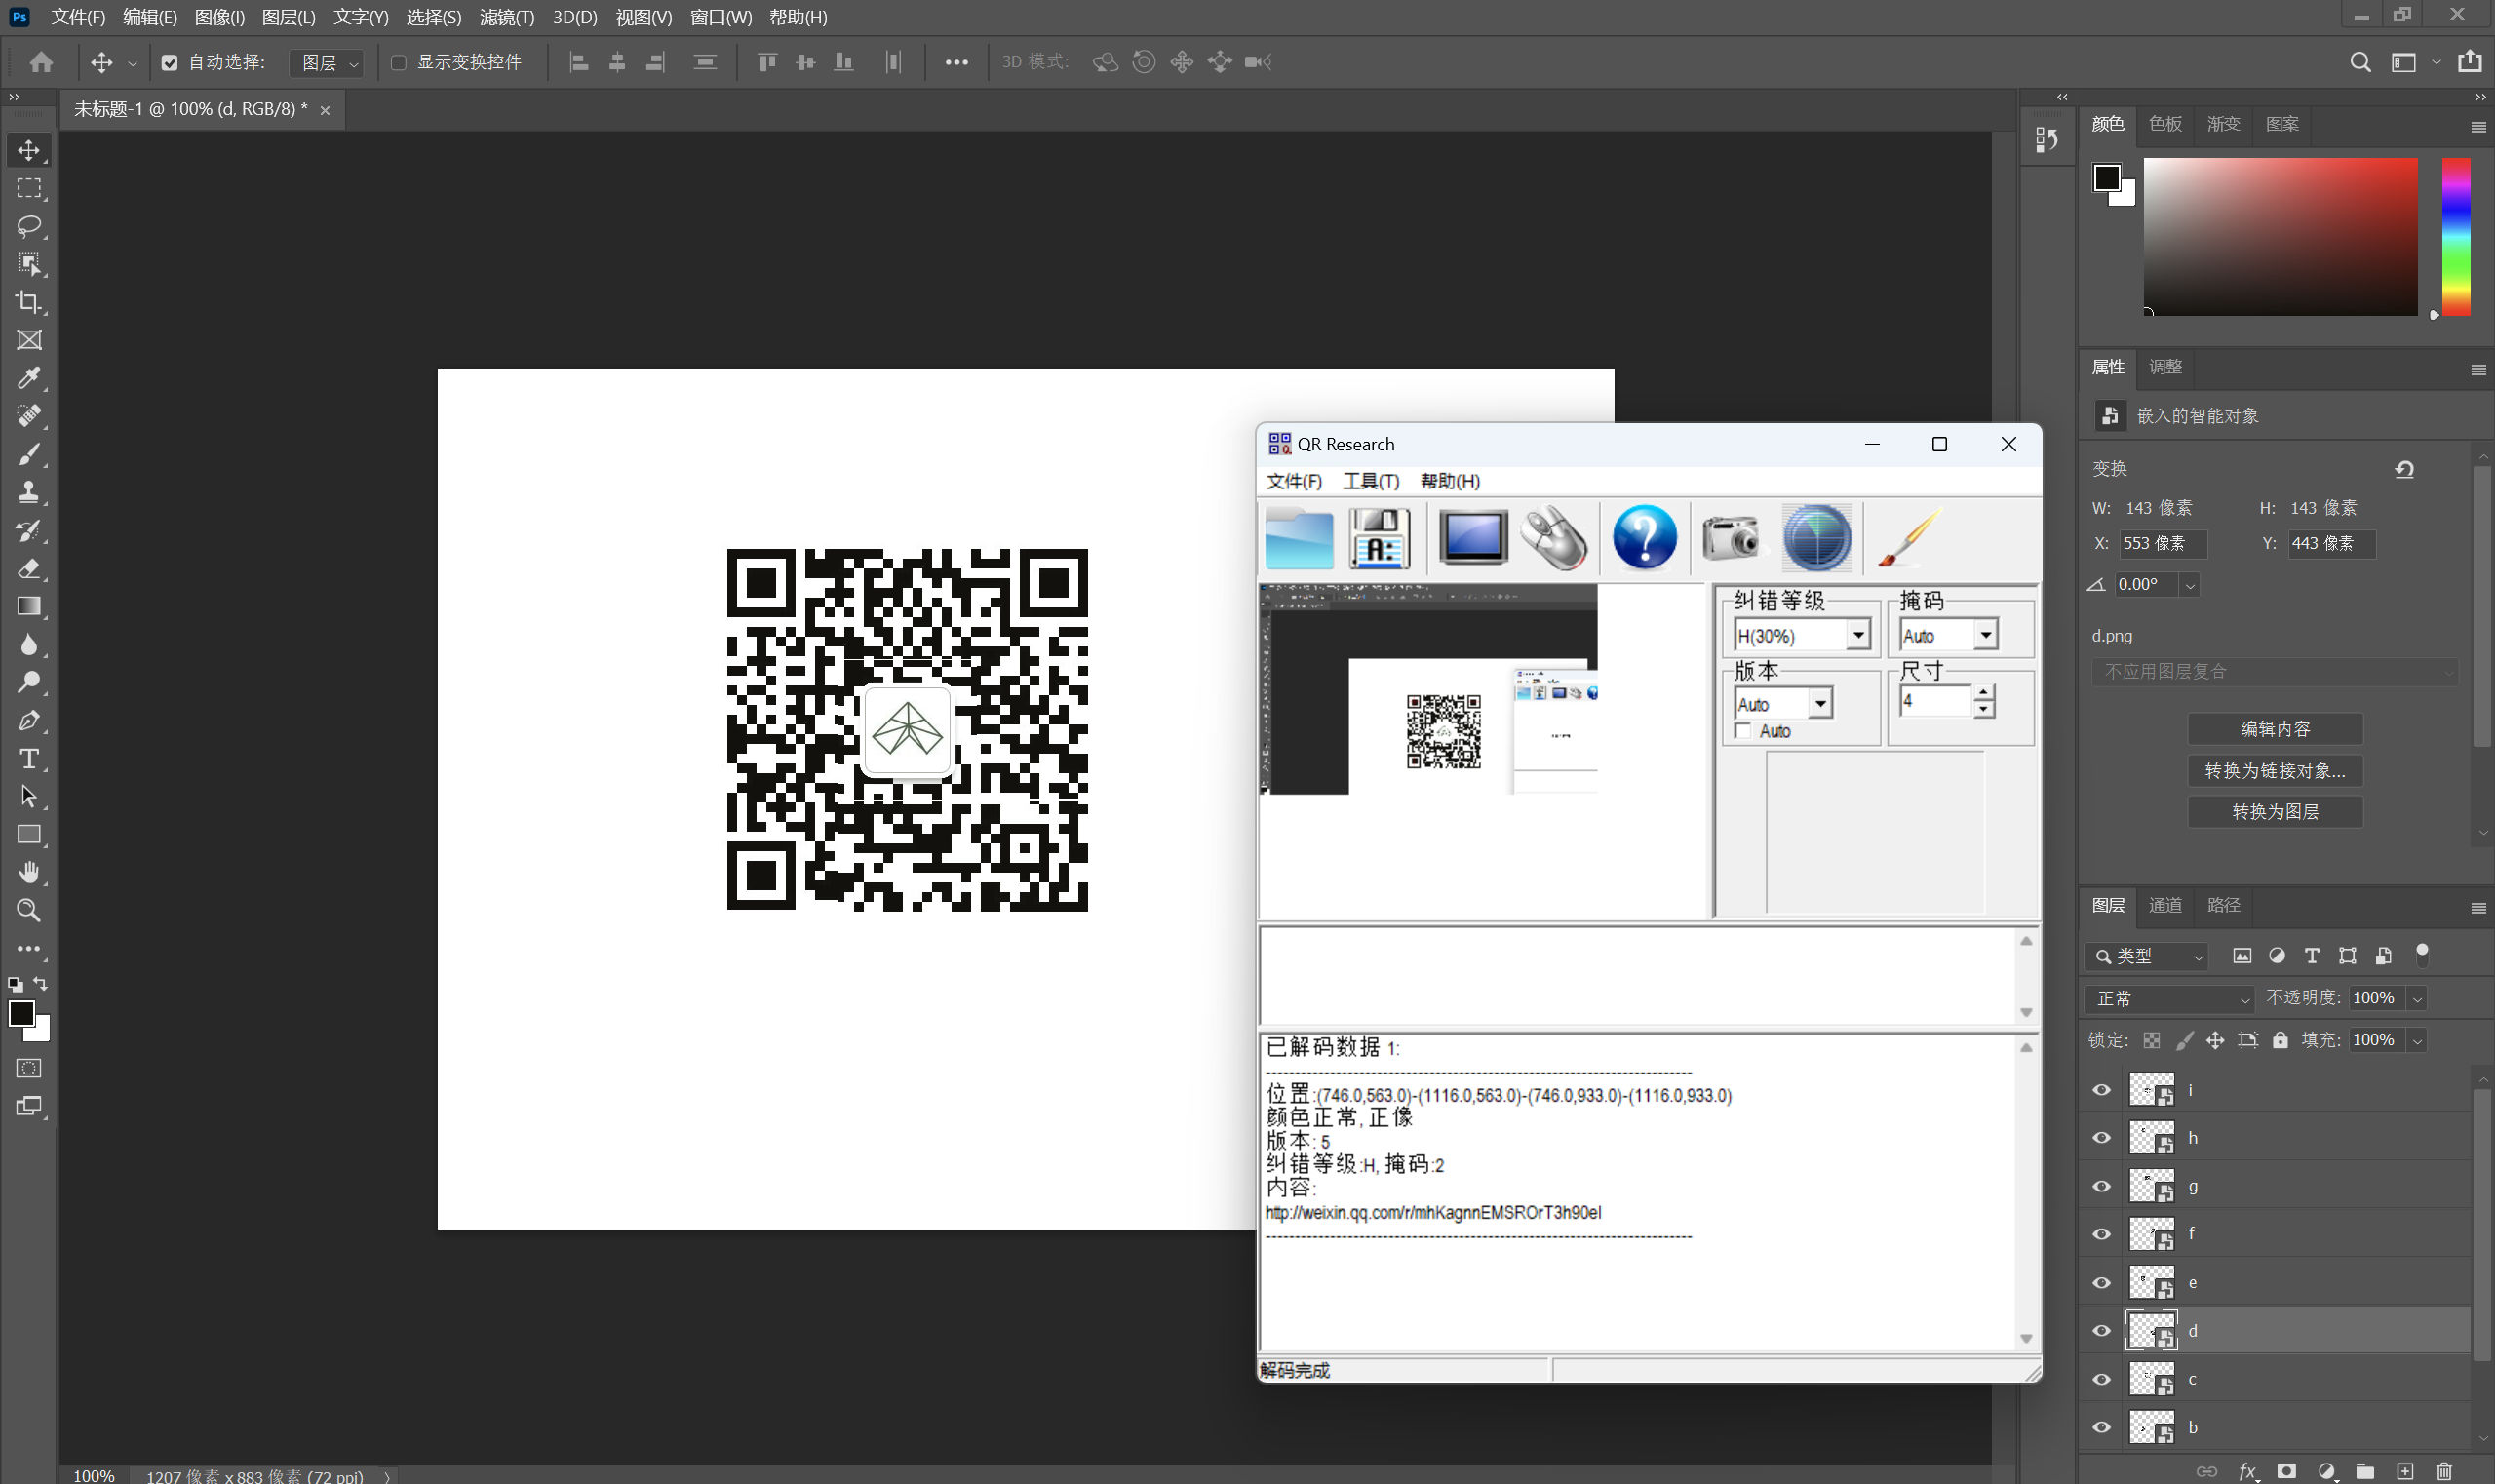Screen dimensions: 2495x1484
Task: Open file folder icon in QR Research
Action: coord(1299,538)
